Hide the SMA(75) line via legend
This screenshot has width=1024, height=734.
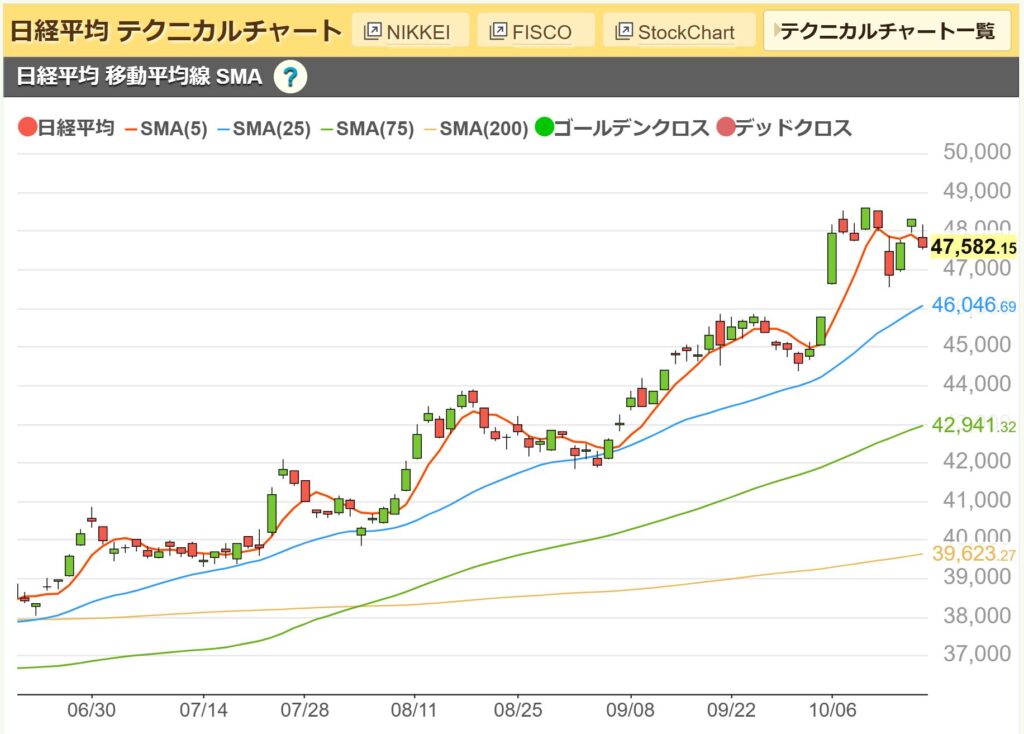pos(367,128)
